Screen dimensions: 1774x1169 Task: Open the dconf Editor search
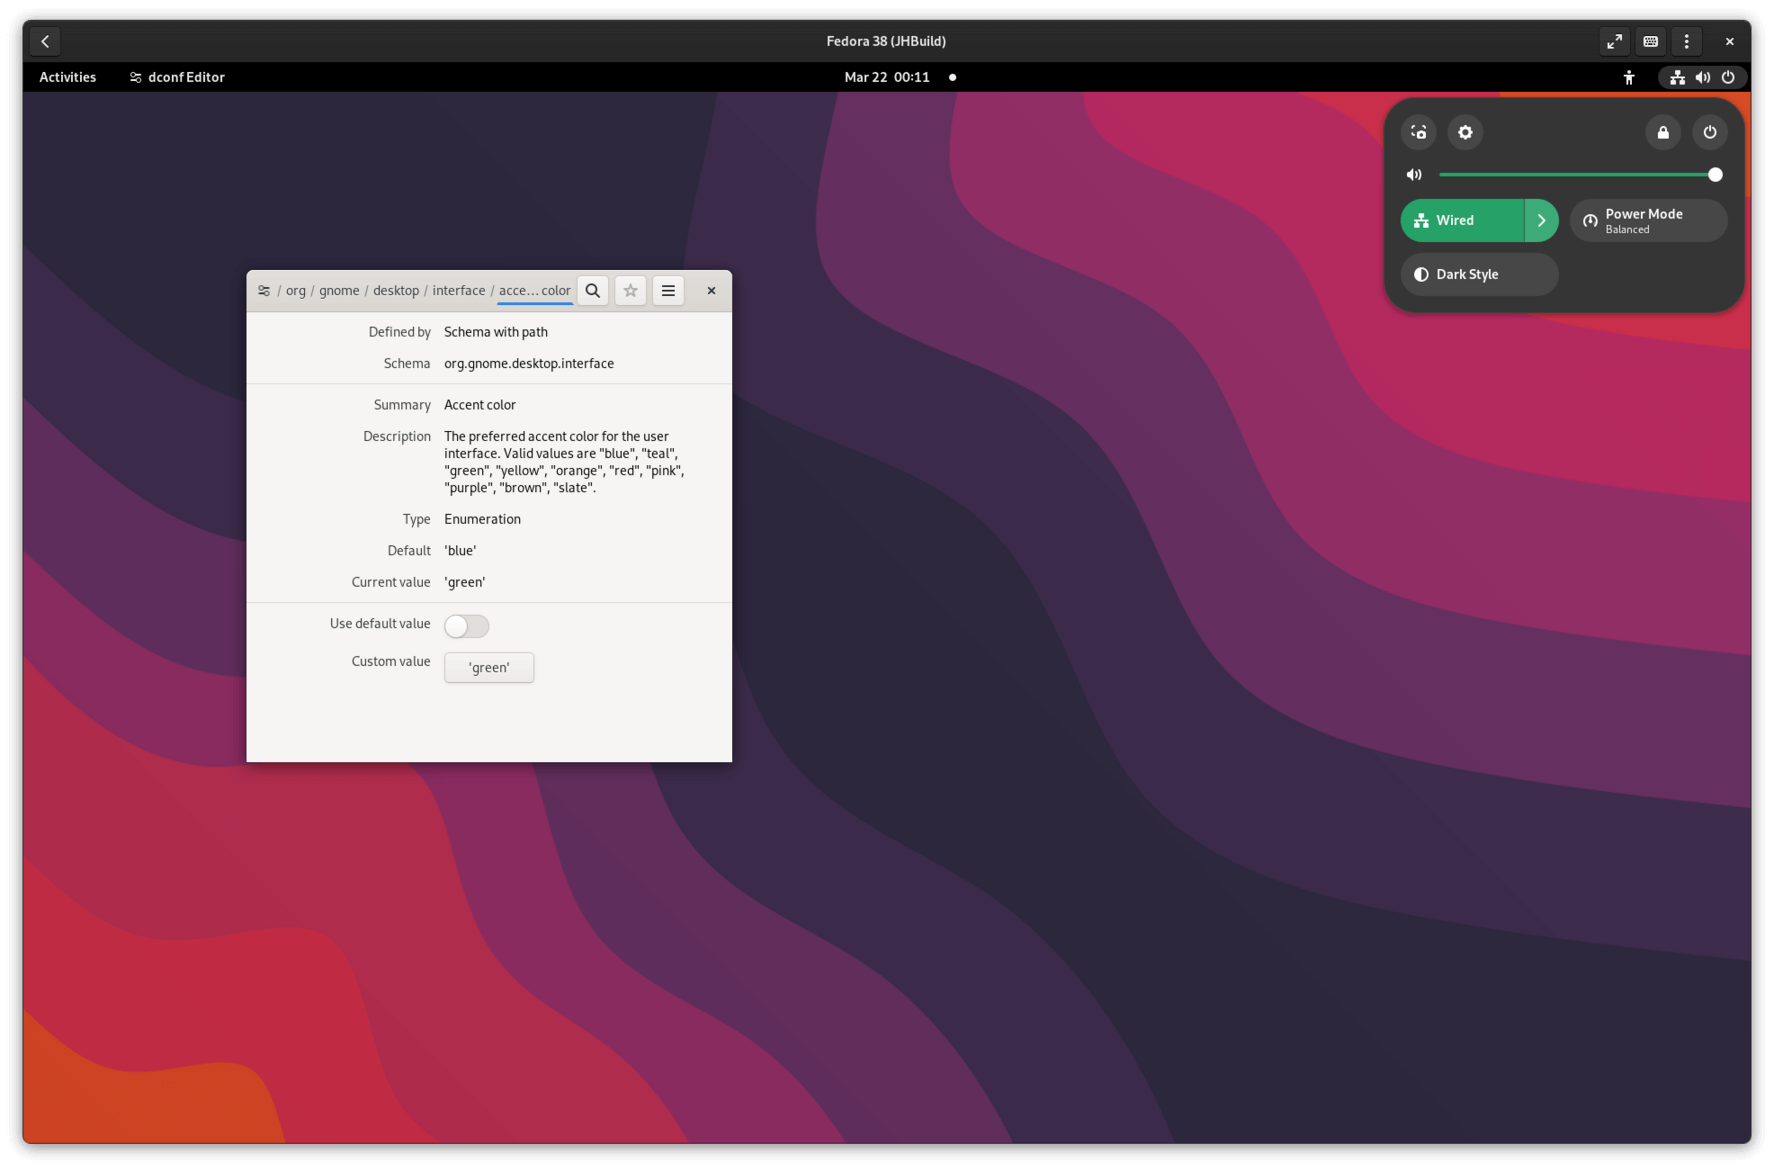(593, 290)
